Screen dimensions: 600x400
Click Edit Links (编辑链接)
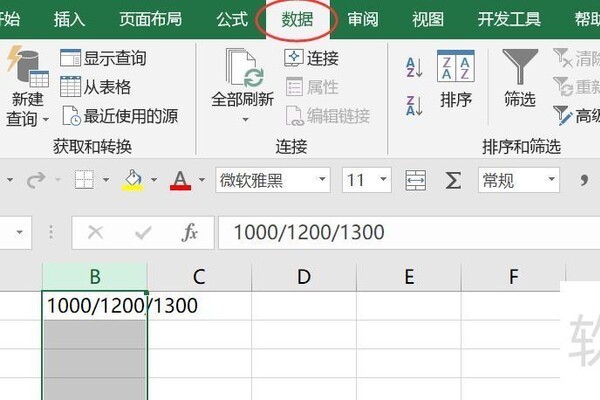328,116
